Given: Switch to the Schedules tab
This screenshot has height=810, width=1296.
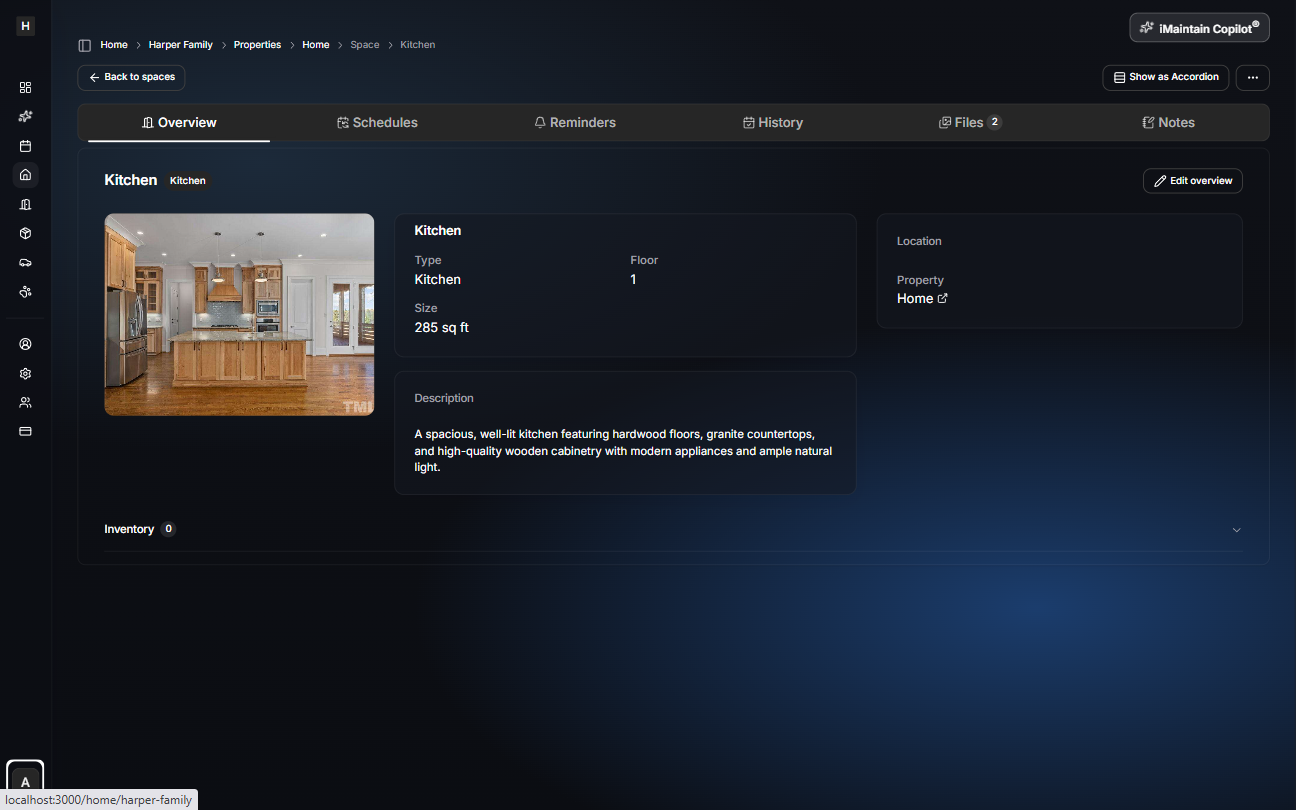Looking at the screenshot, I should pyautogui.click(x=377, y=122).
